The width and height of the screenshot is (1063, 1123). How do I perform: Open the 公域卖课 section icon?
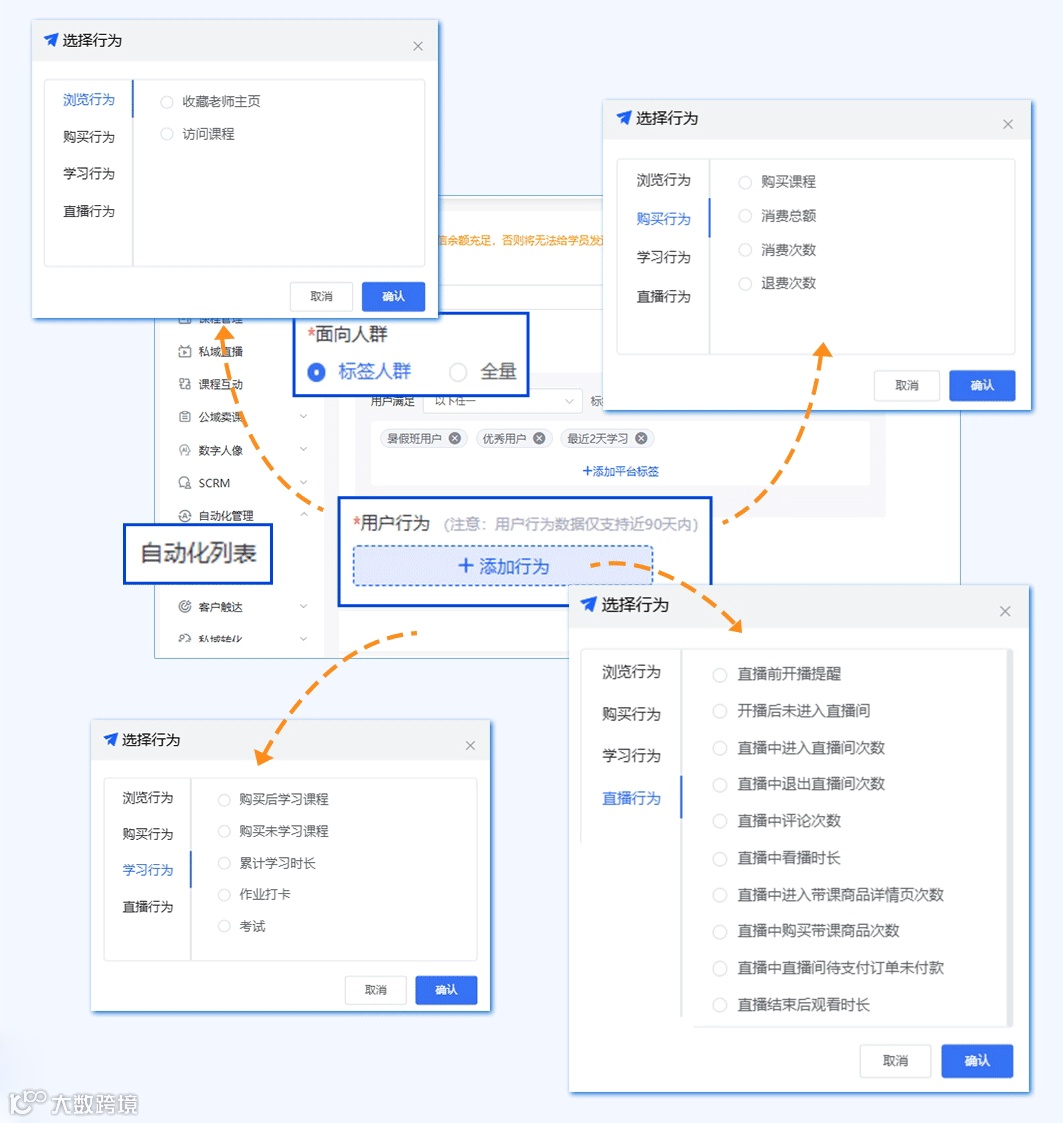pos(184,416)
